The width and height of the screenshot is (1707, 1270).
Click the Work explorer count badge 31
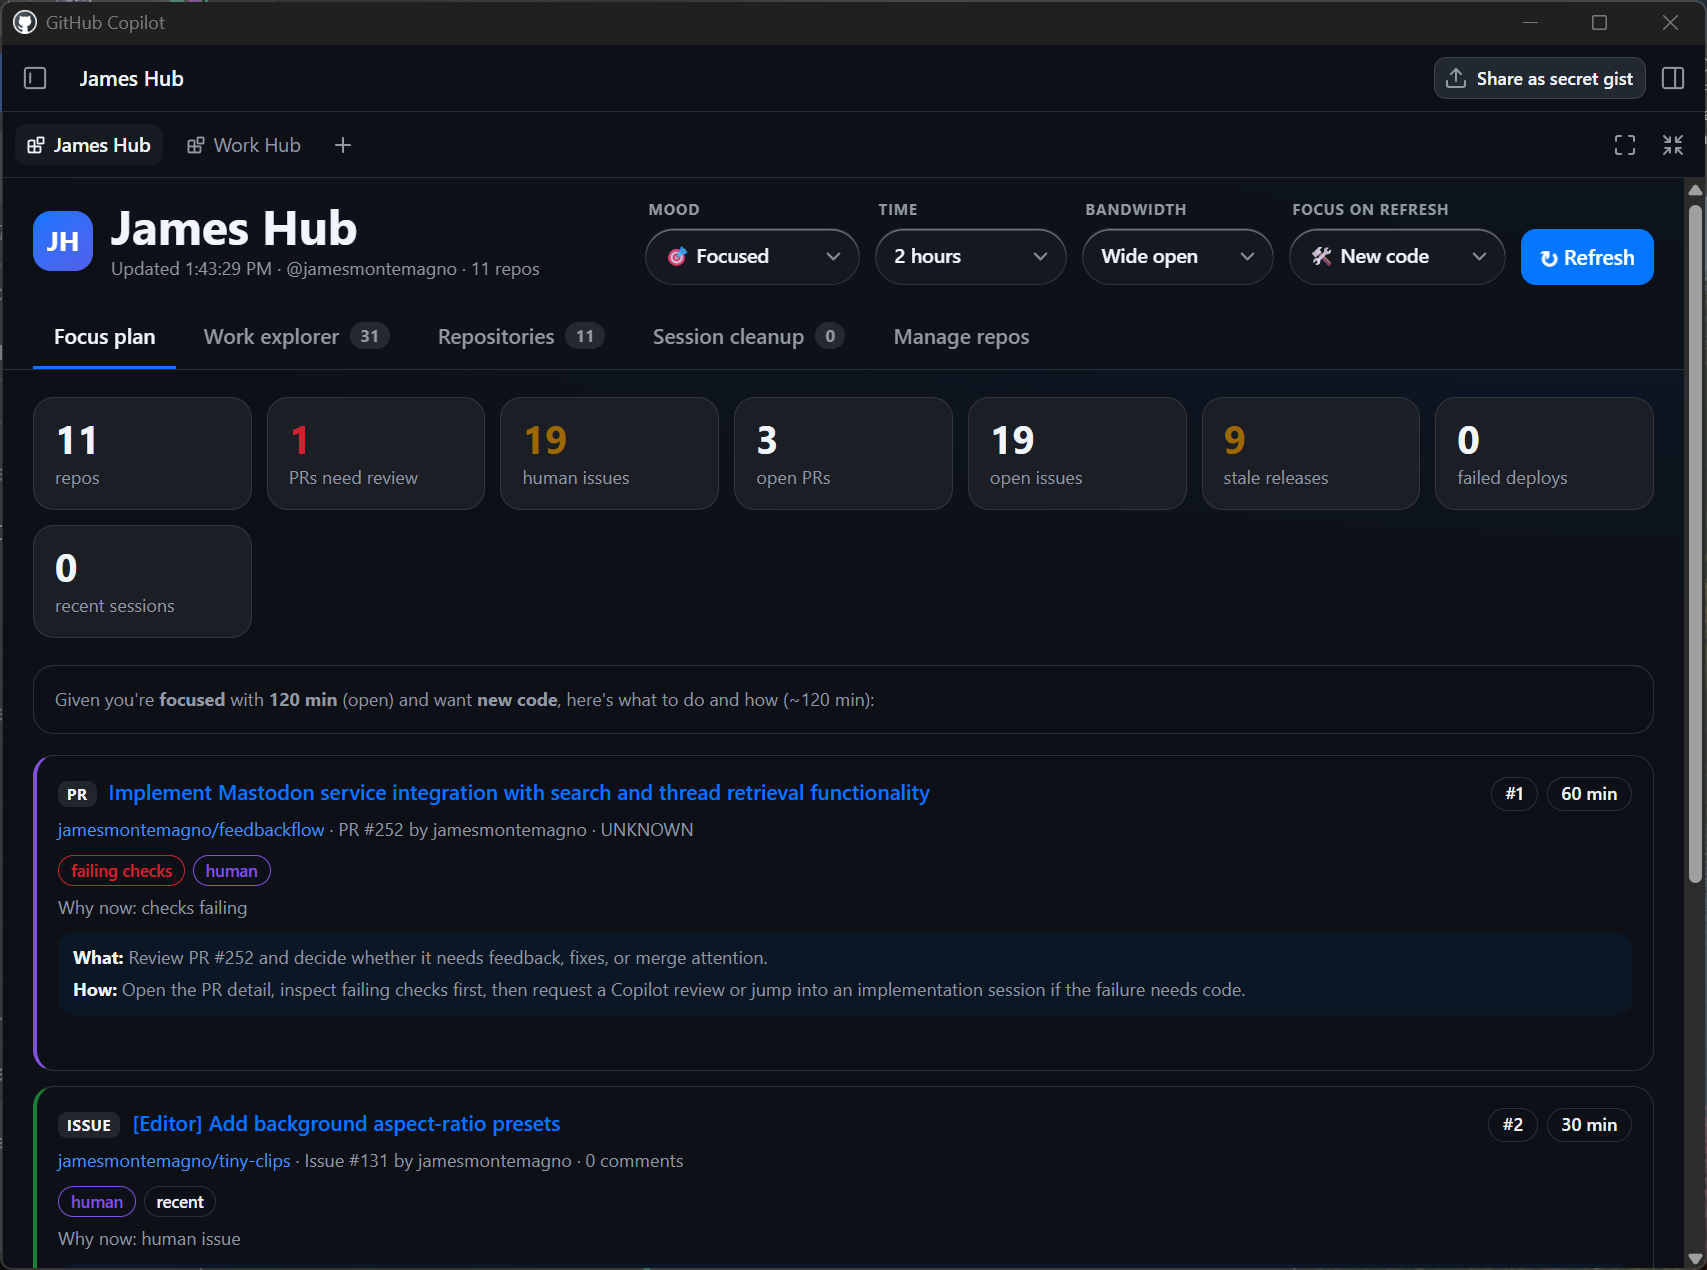(x=370, y=336)
